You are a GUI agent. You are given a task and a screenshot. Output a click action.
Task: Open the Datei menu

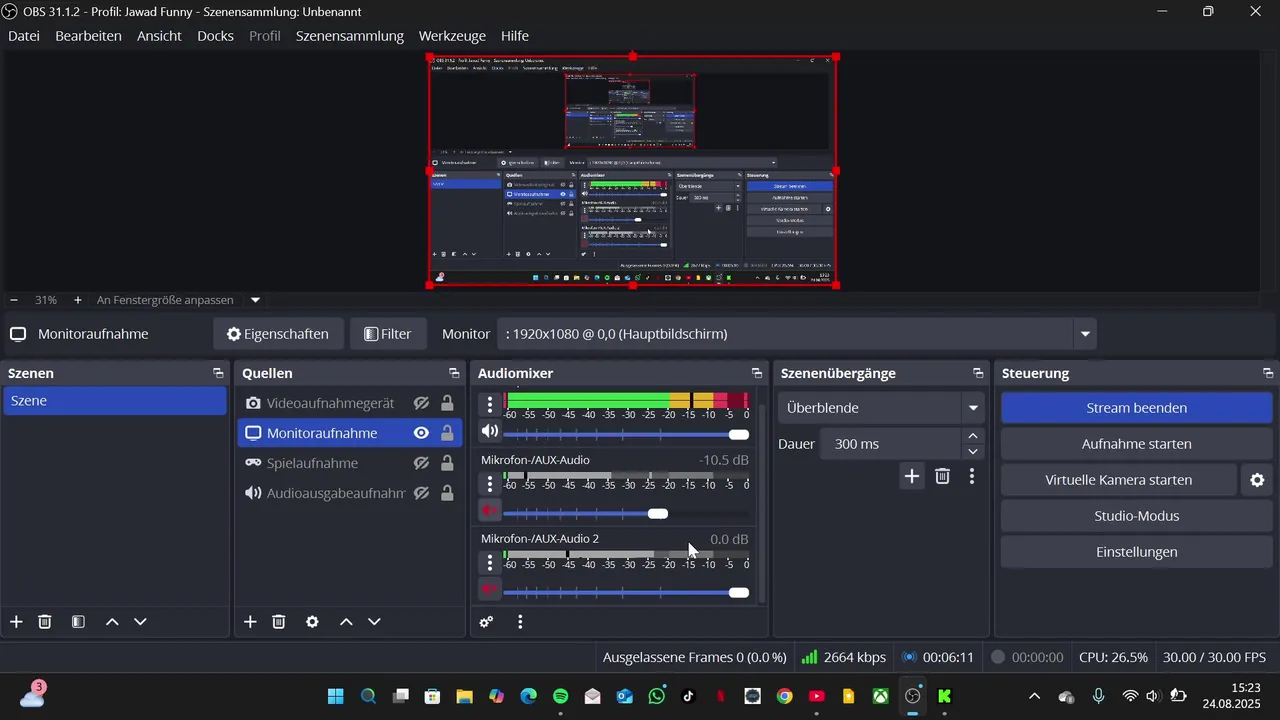coord(24,36)
